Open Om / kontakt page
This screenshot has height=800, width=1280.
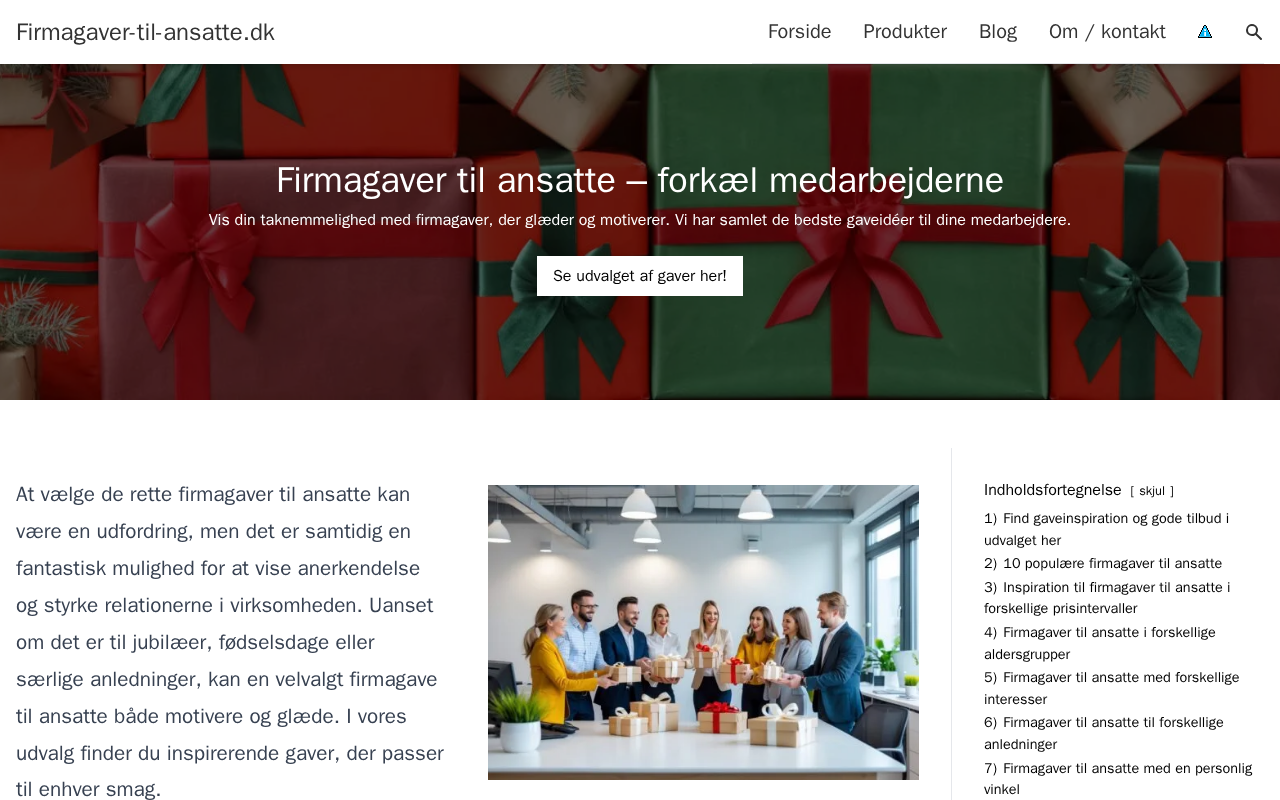pyautogui.click(x=1107, y=32)
